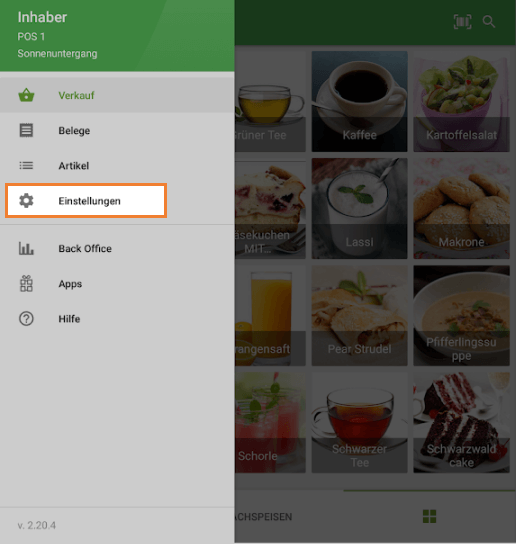Image resolution: width=516 pixels, height=544 pixels.
Task: Select the Pfifferlingssuppe item tile
Action: (x=462, y=315)
